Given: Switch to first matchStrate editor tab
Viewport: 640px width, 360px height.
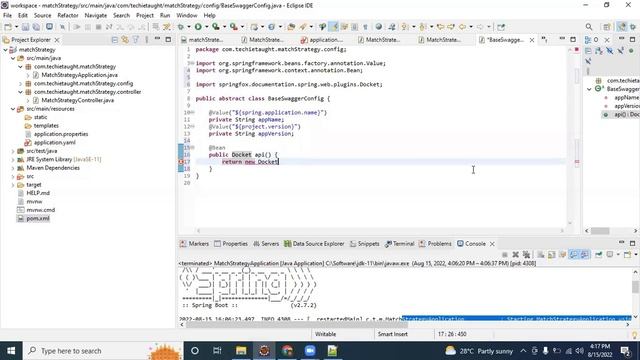Looking at the screenshot, I should [x=202, y=40].
